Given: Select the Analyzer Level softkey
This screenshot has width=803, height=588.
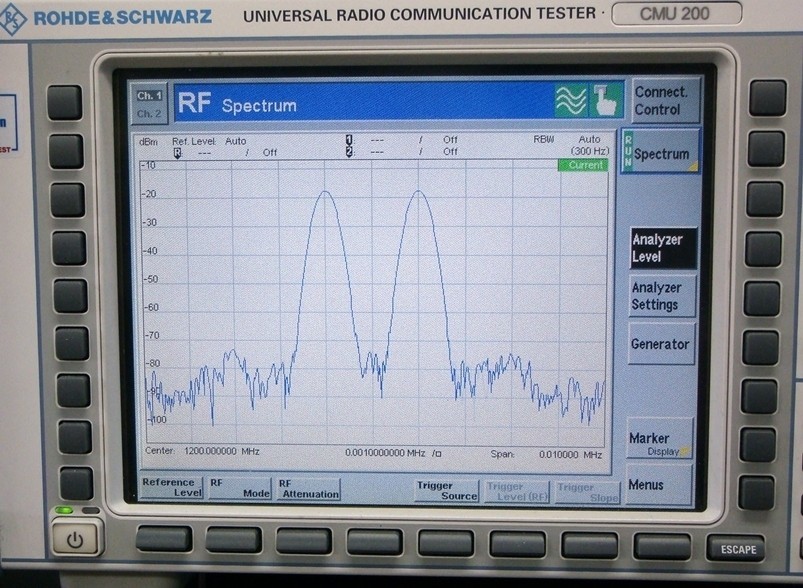Looking at the screenshot, I should [x=663, y=248].
